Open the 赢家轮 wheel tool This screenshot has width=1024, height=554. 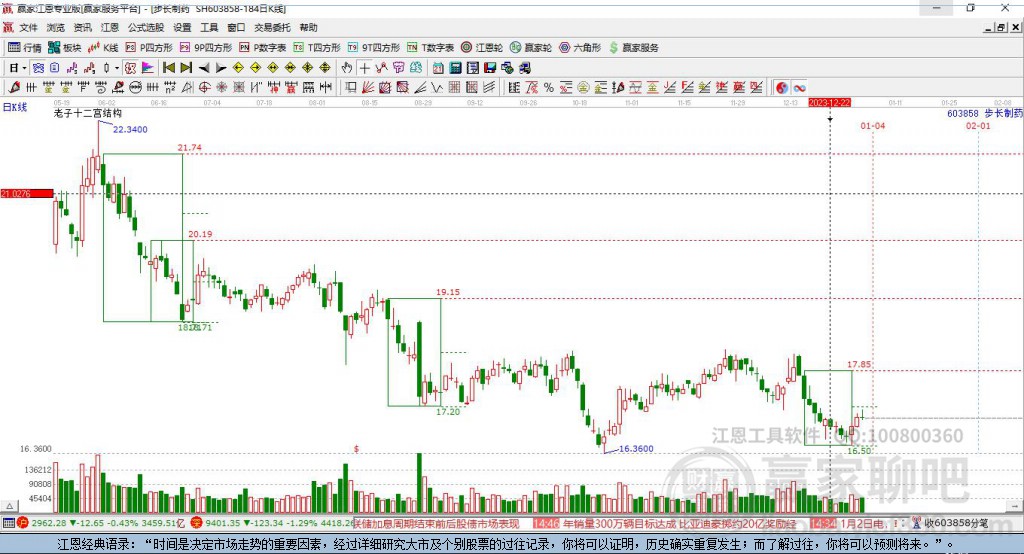(531, 48)
